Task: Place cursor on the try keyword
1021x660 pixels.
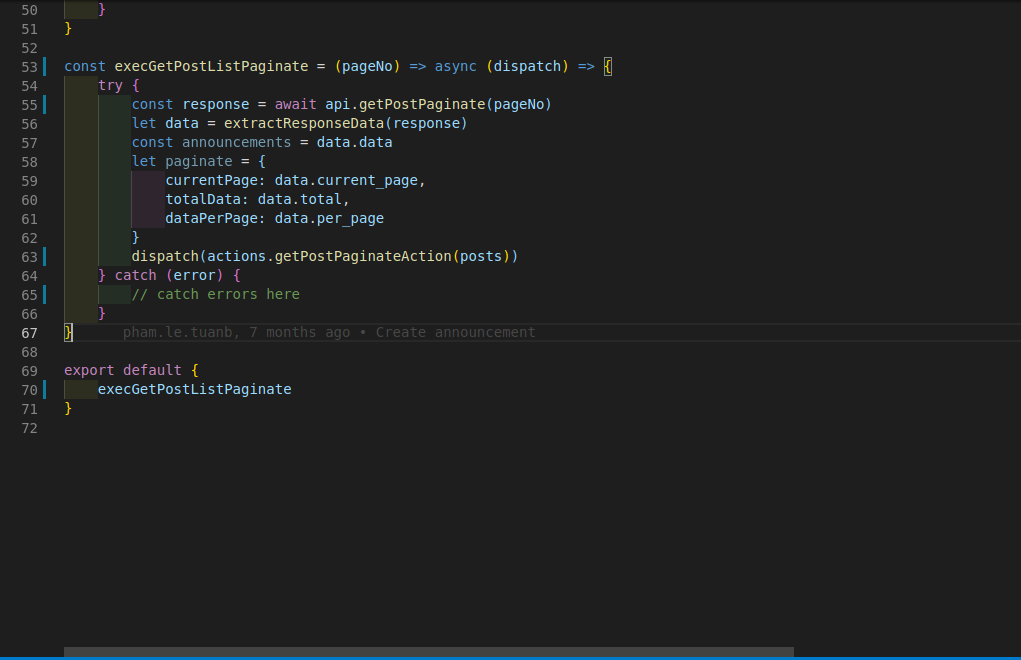Action: click(x=110, y=85)
